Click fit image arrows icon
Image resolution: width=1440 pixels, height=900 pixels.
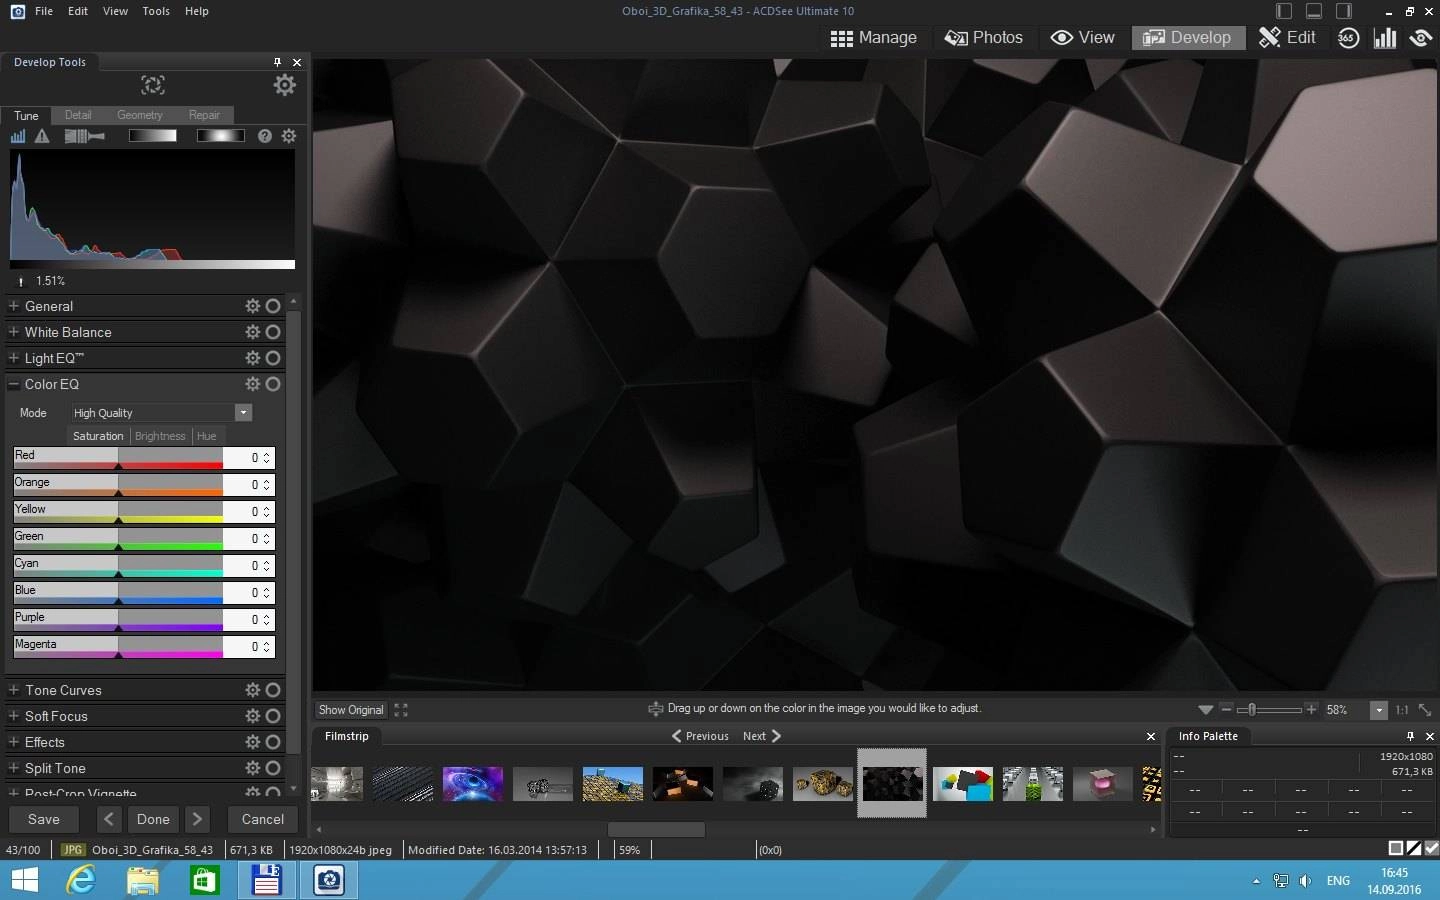pyautogui.click(x=1425, y=710)
